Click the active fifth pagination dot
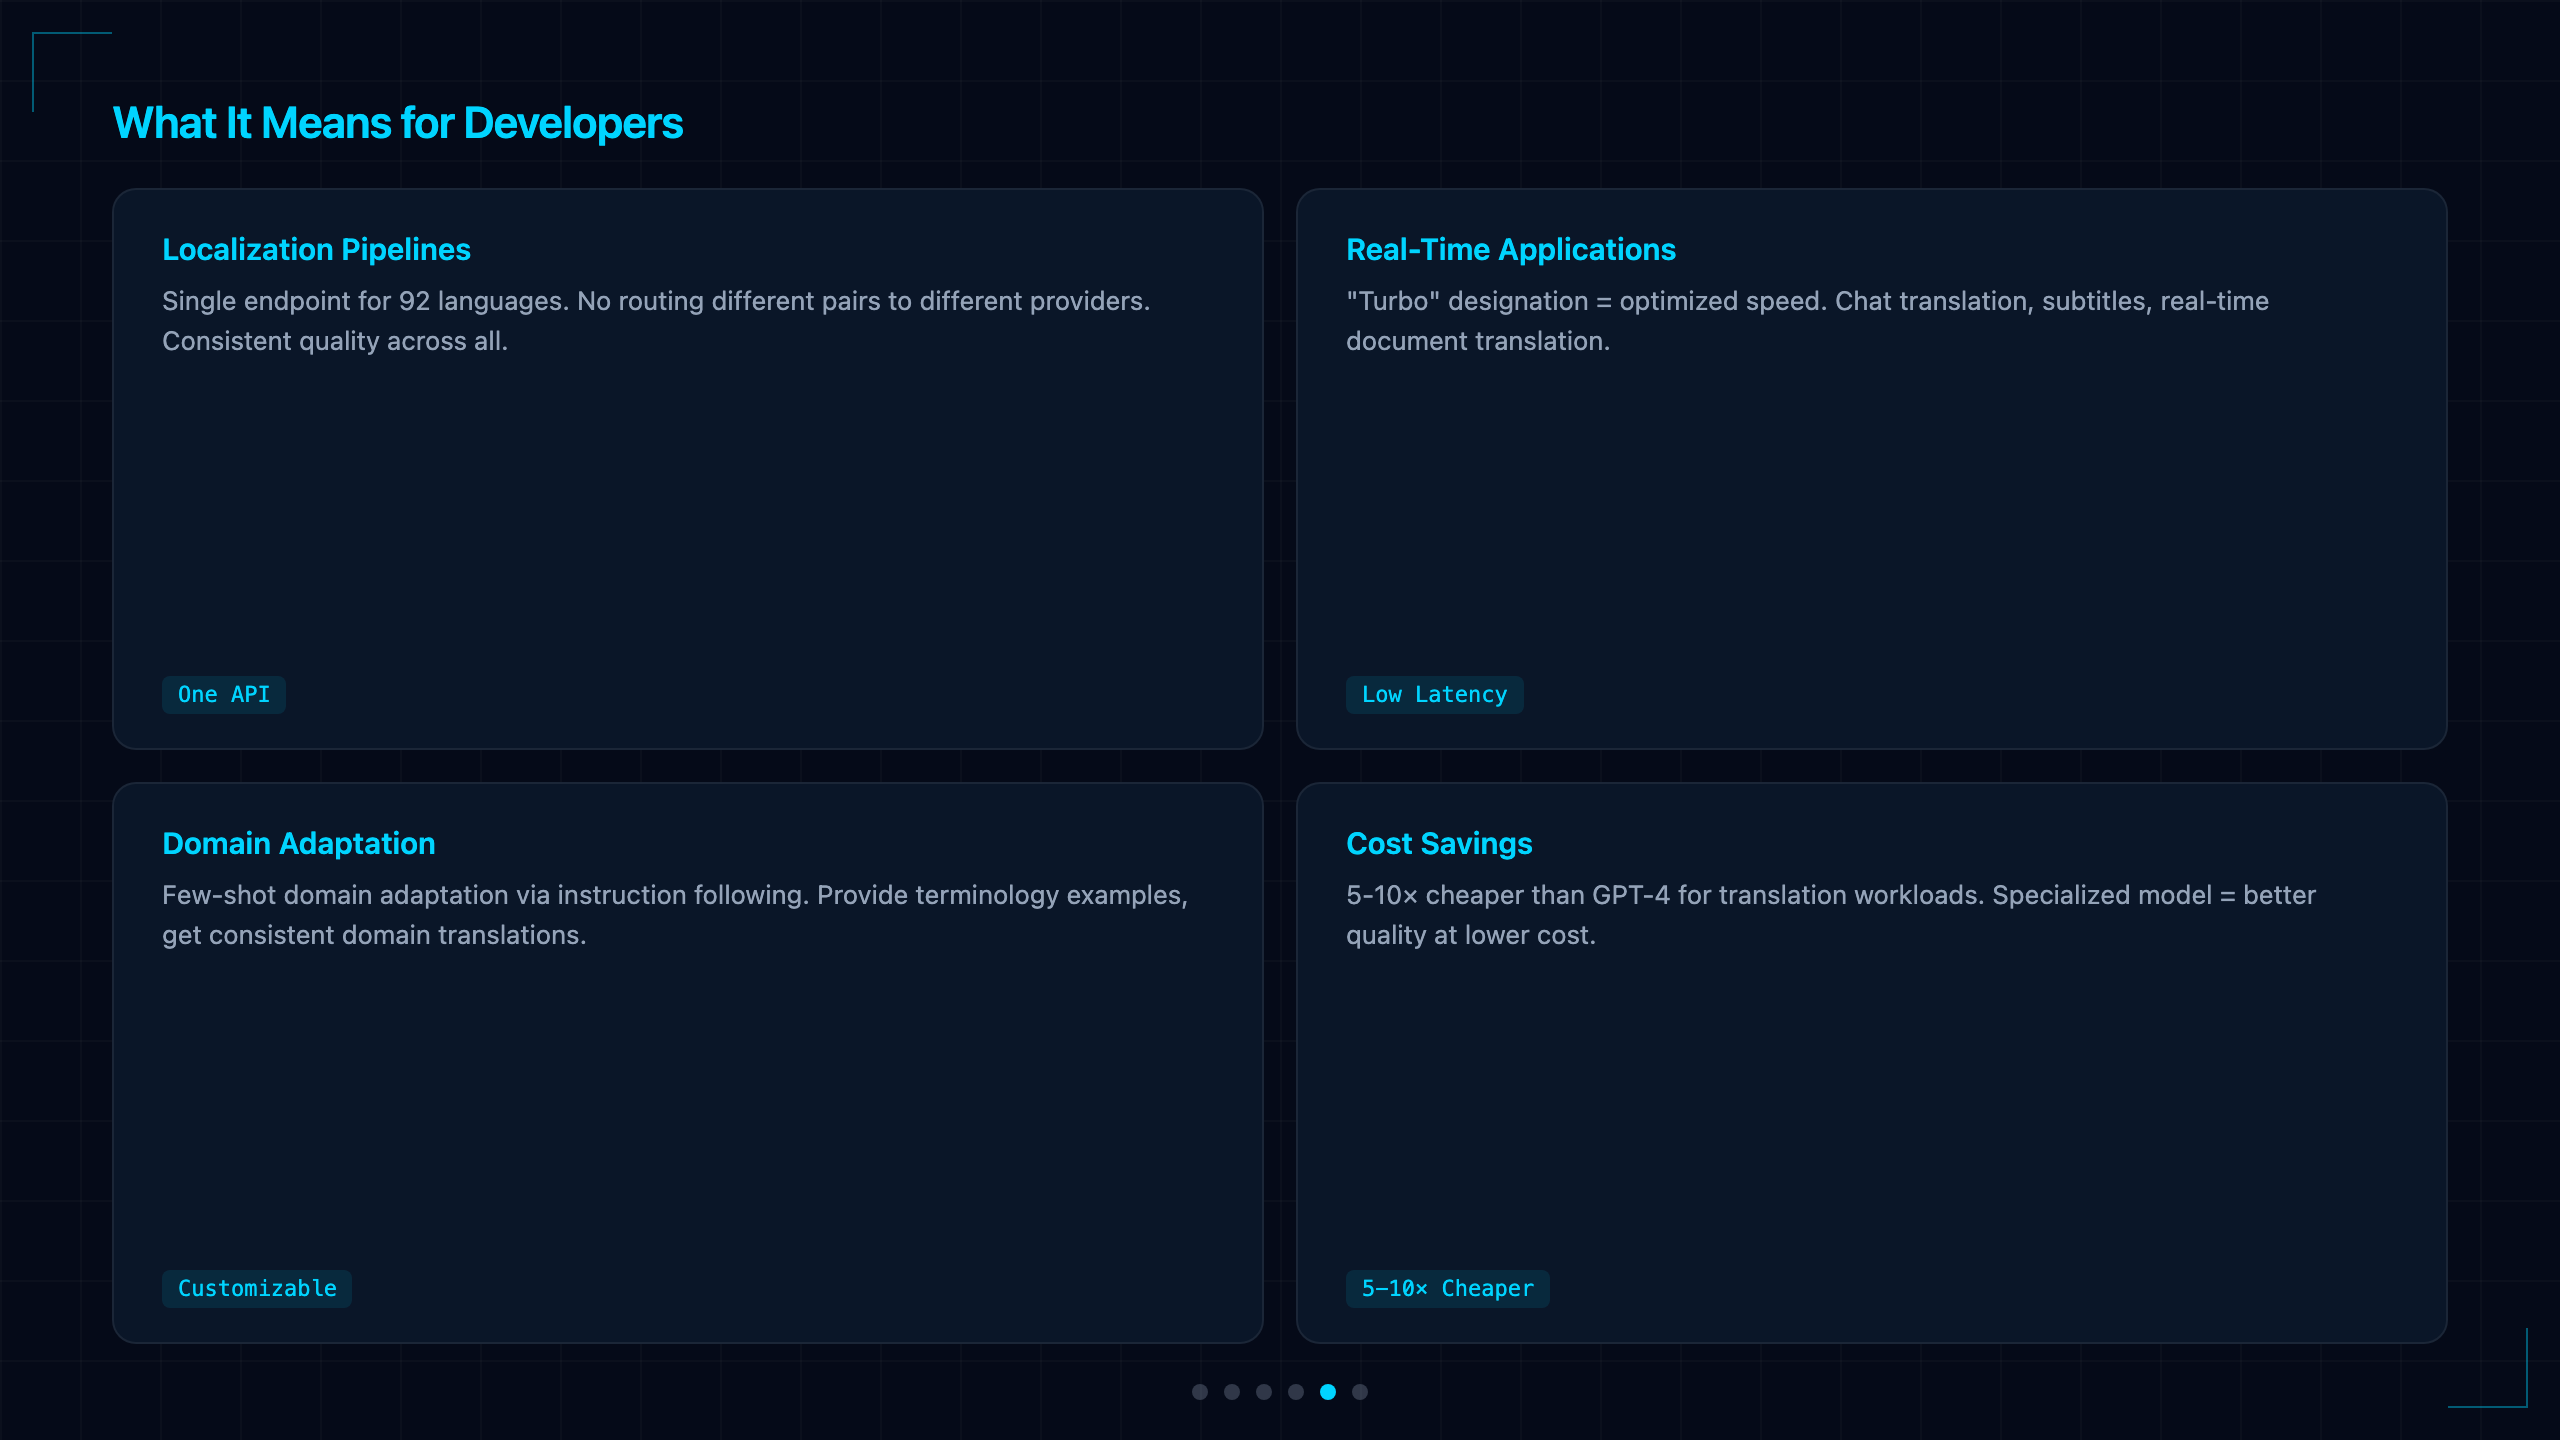 tap(1328, 1392)
